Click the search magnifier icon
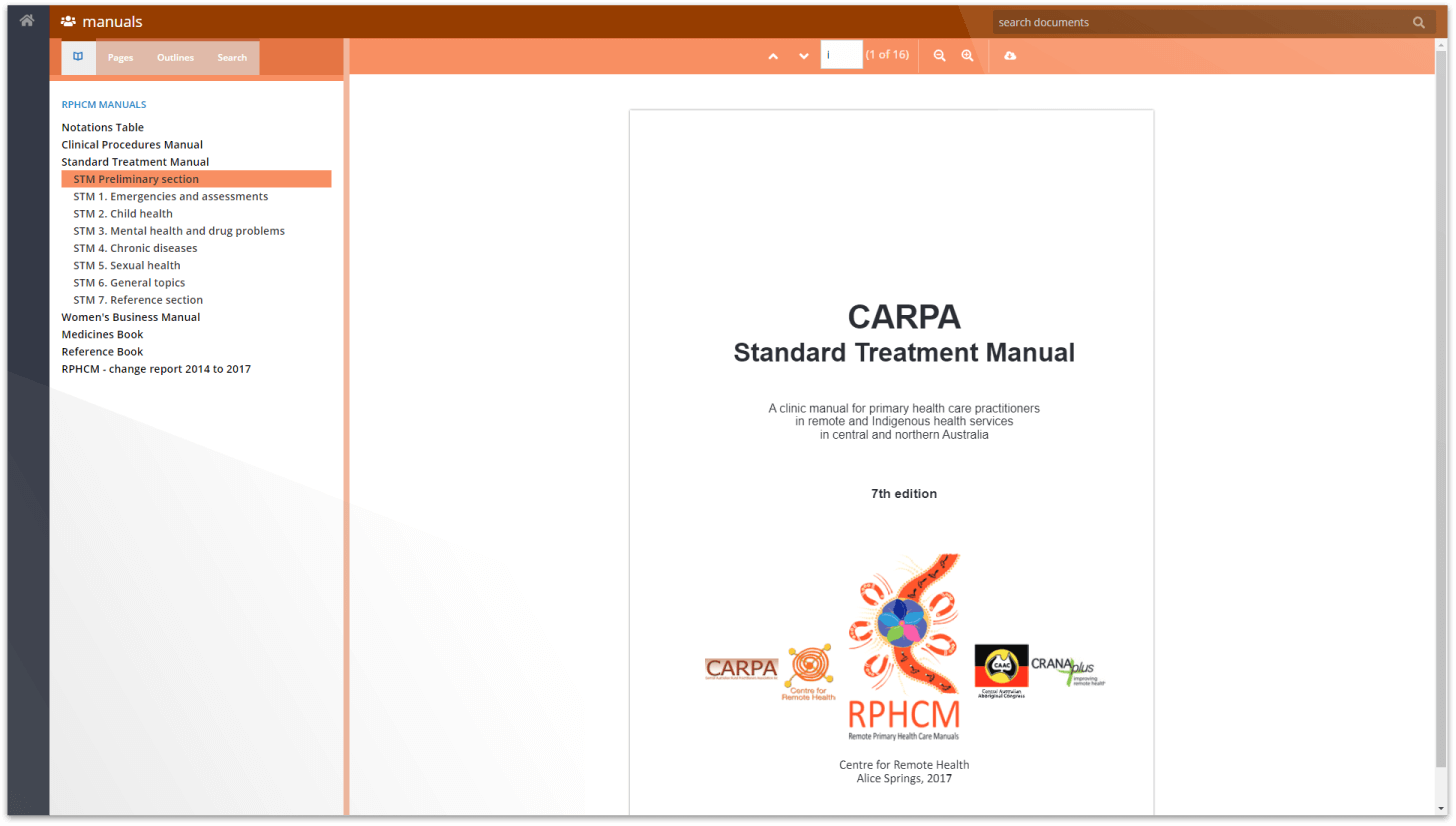This screenshot has height=826, width=1456. (1418, 22)
